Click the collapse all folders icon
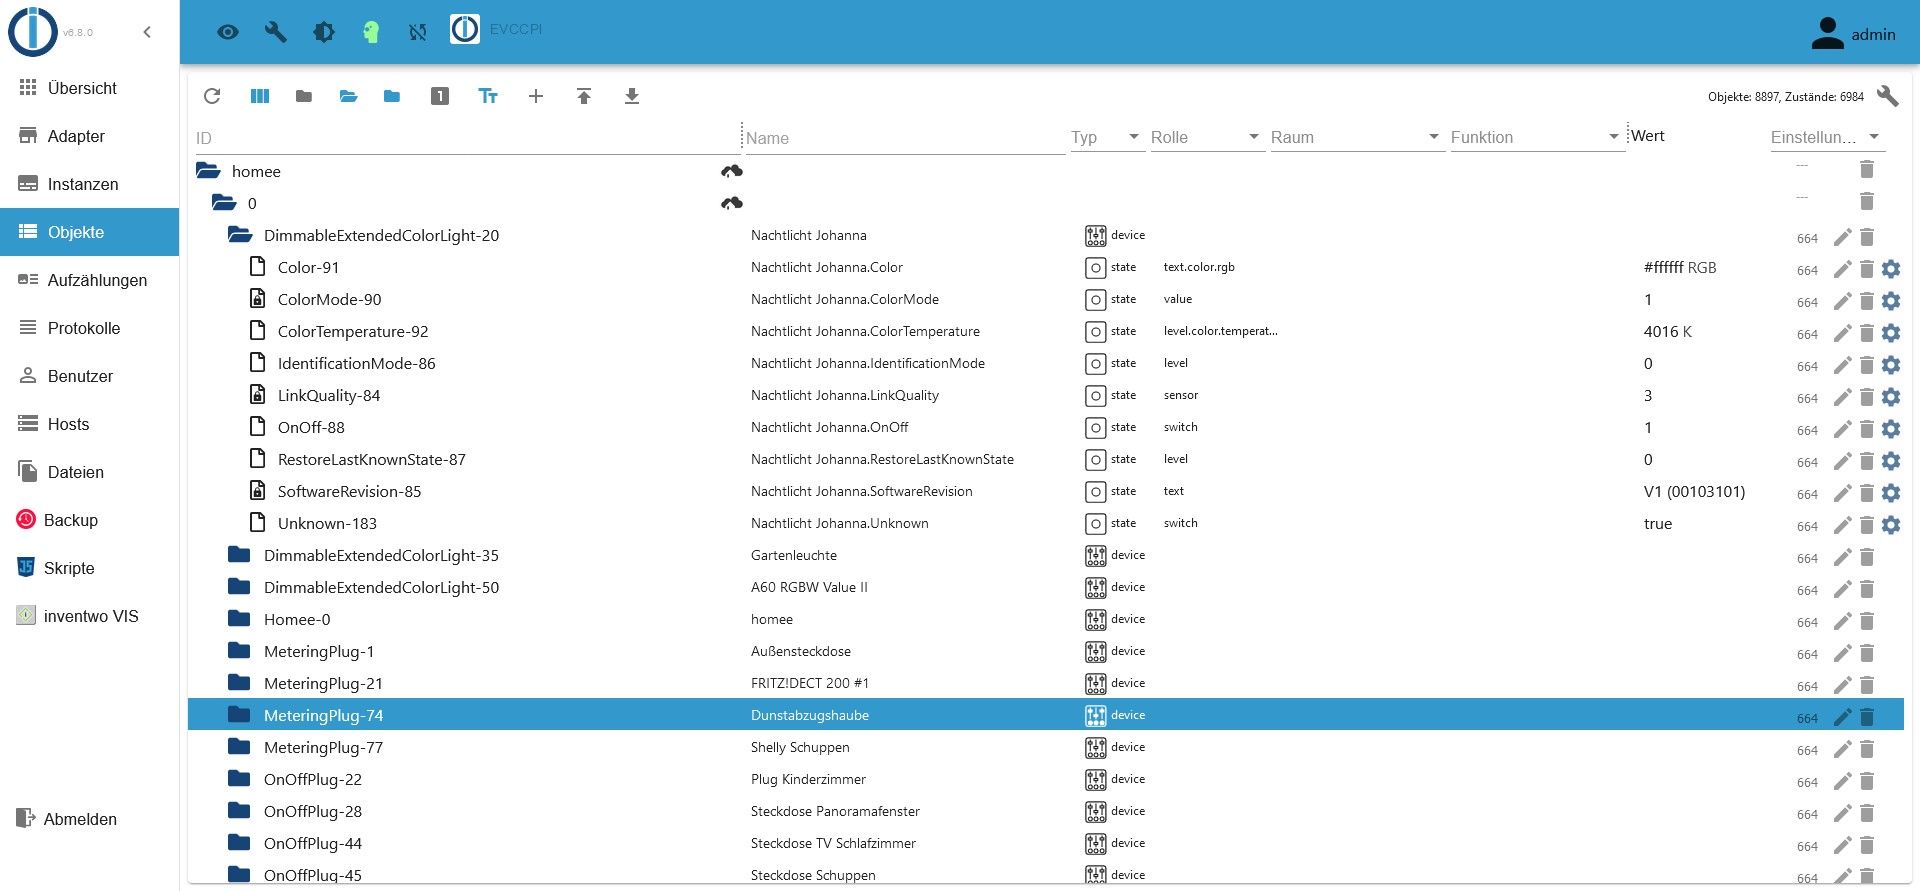The image size is (1920, 891). [x=304, y=96]
